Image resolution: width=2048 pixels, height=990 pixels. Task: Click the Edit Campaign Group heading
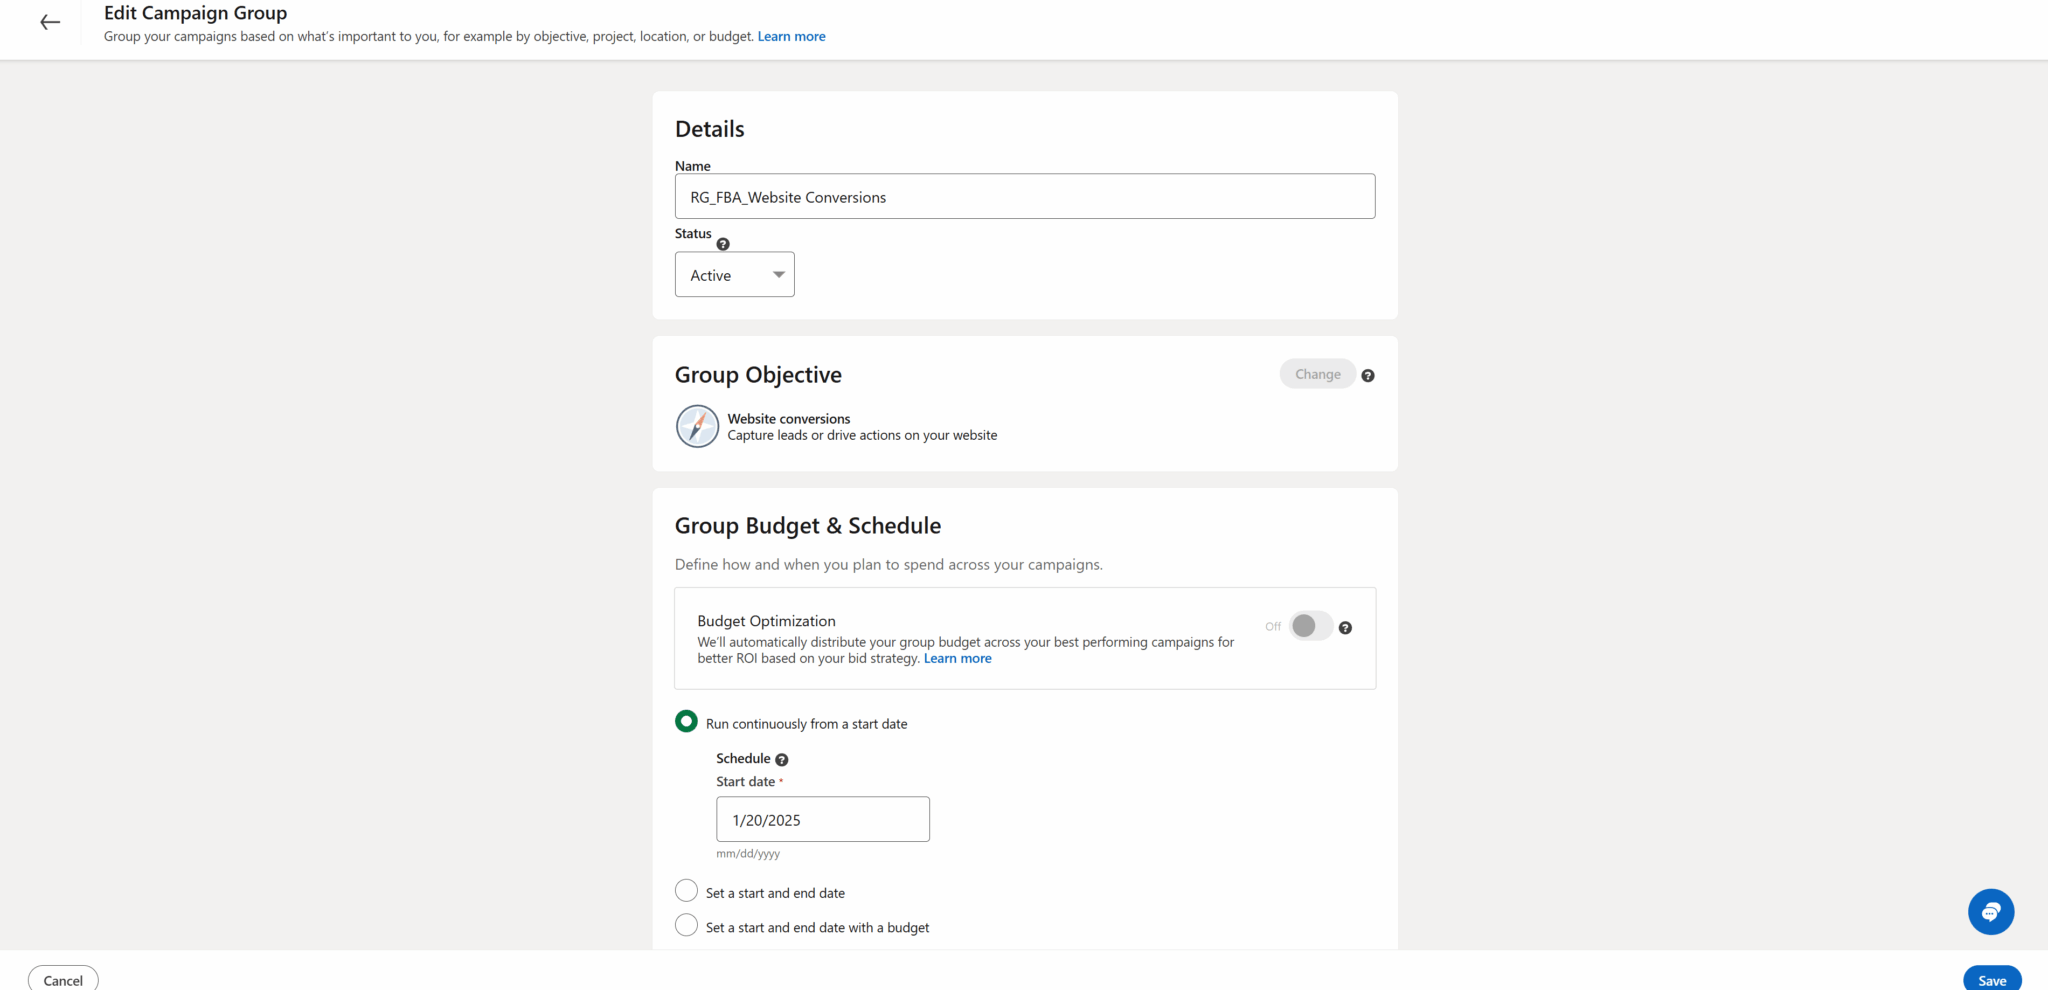point(196,13)
